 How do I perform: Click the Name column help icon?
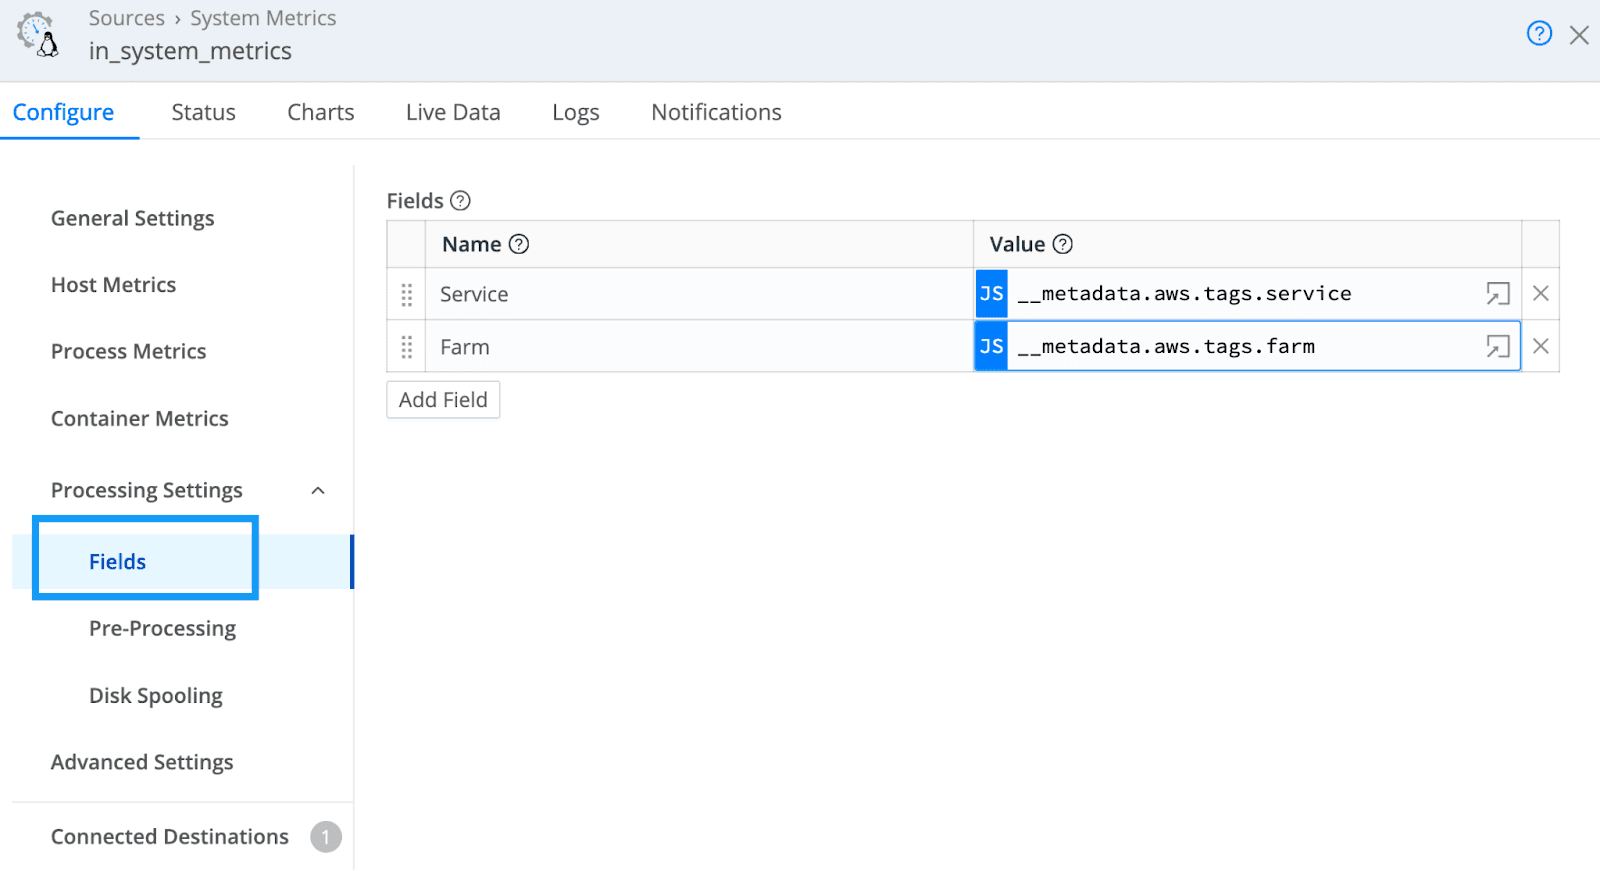(519, 244)
